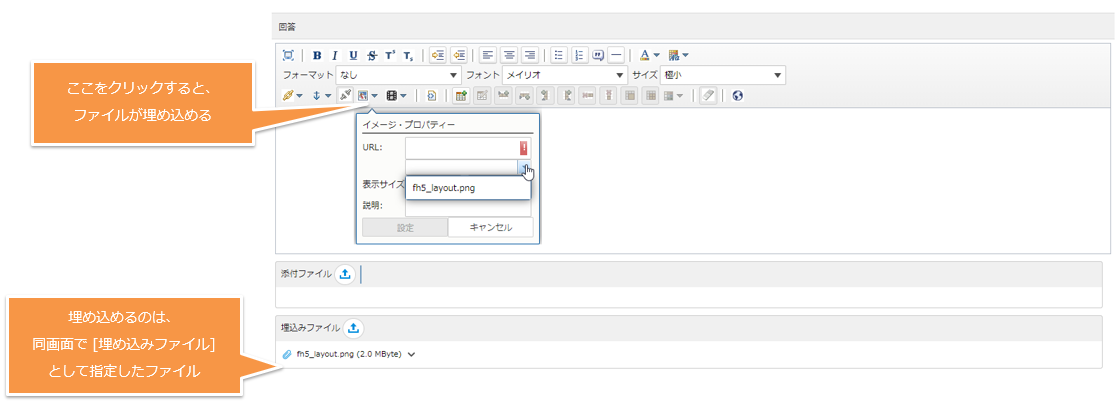Insert a bulleted list
This screenshot has height=402, width=1118.
[x=560, y=55]
